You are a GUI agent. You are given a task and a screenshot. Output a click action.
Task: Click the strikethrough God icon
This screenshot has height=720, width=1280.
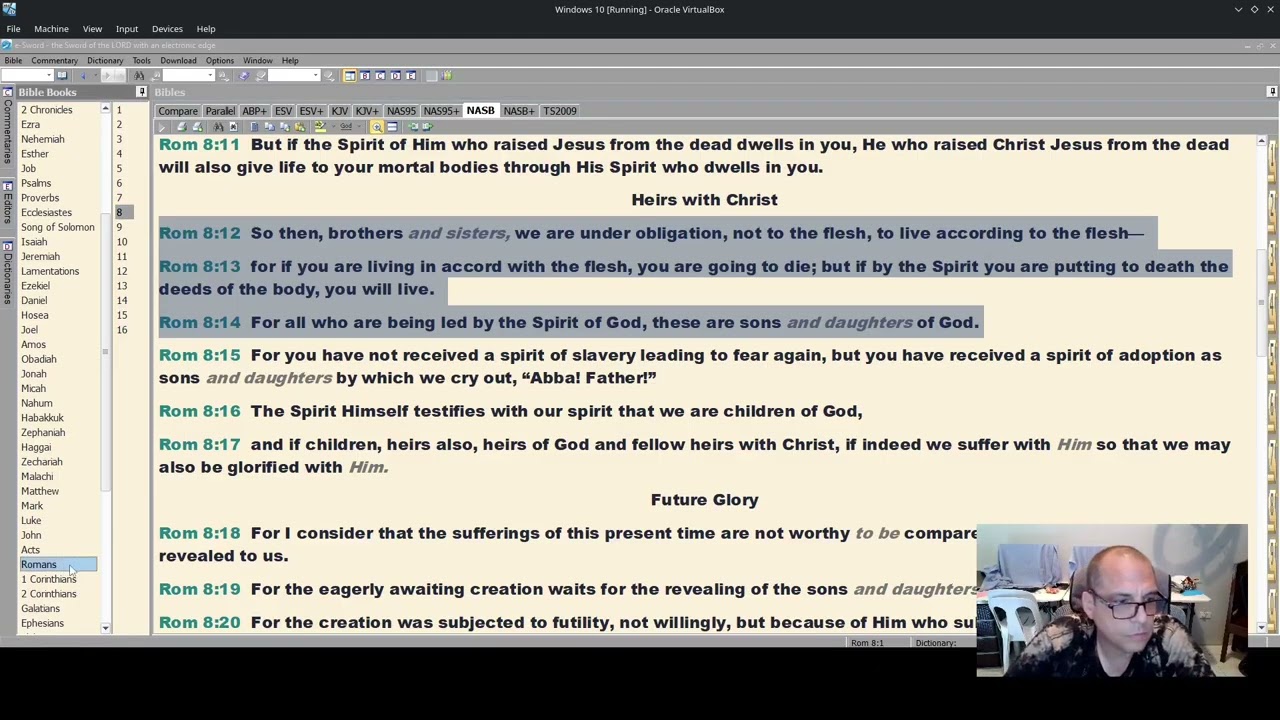tap(346, 127)
